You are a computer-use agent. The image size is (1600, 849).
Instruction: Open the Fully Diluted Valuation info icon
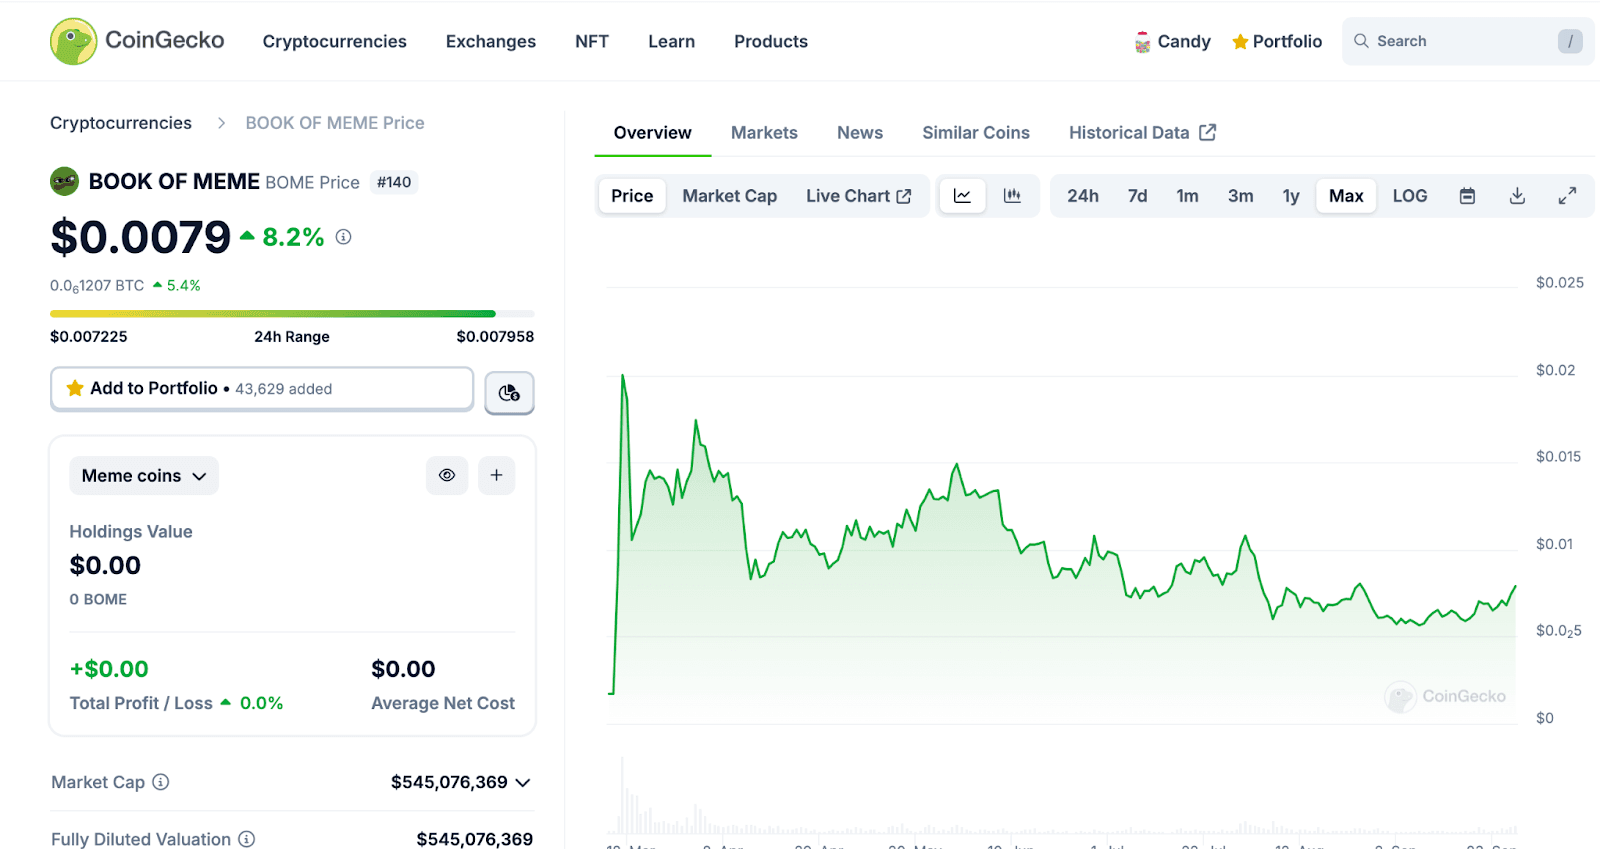pos(246,839)
